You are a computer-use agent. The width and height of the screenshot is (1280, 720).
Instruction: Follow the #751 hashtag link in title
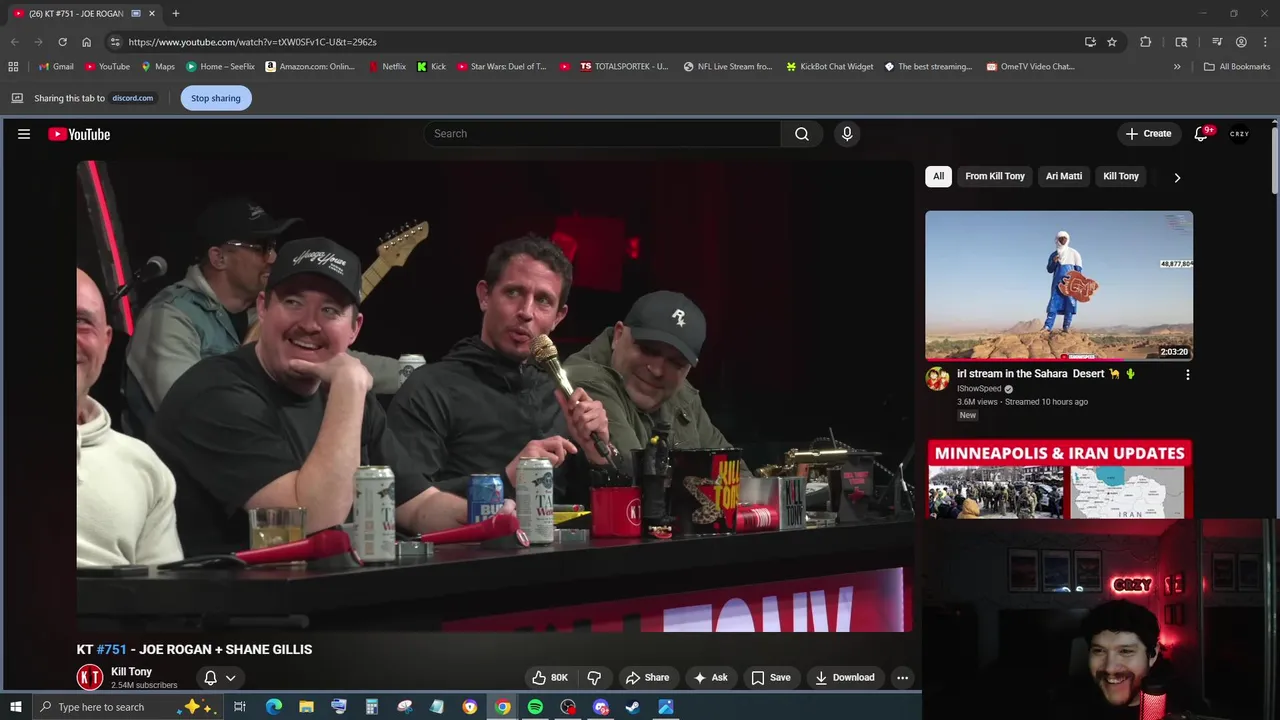(x=111, y=650)
